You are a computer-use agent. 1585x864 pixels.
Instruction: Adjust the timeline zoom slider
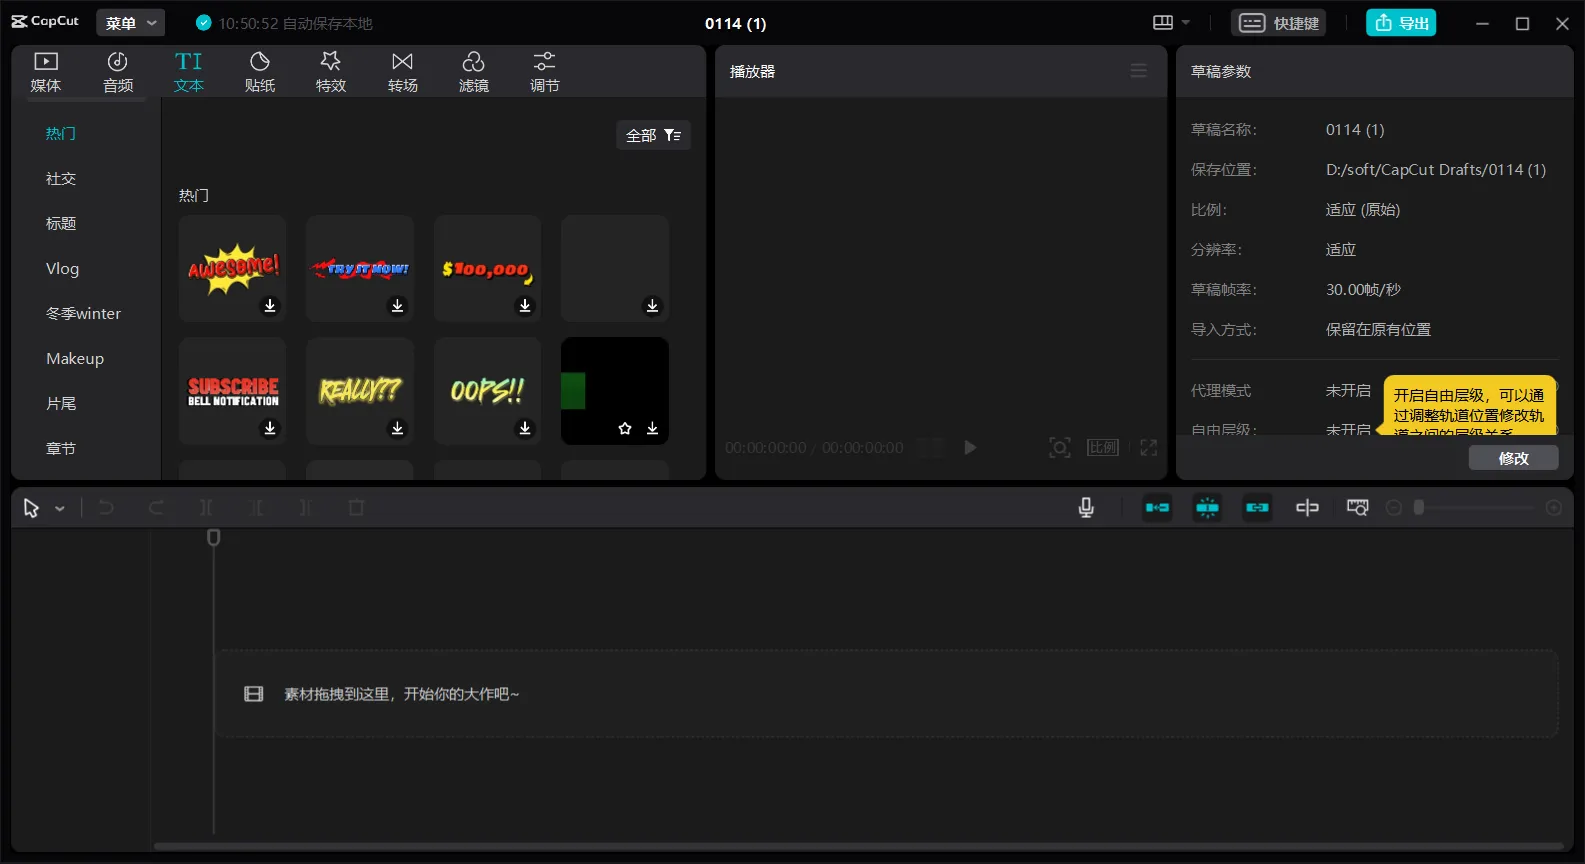point(1419,508)
